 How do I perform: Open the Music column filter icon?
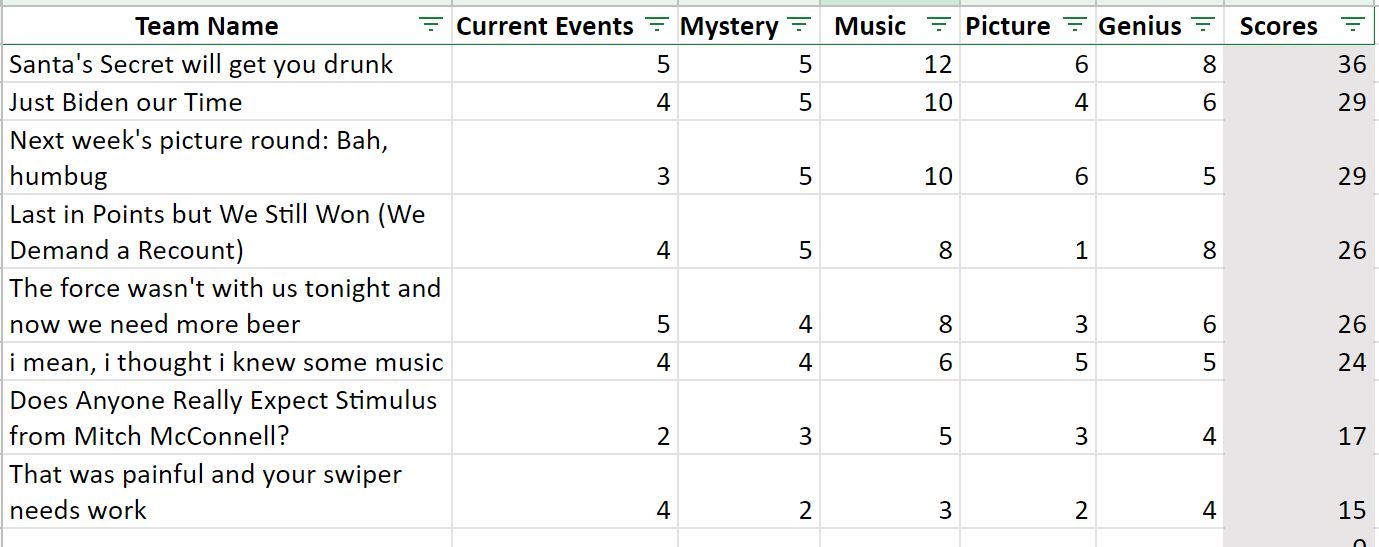939,25
